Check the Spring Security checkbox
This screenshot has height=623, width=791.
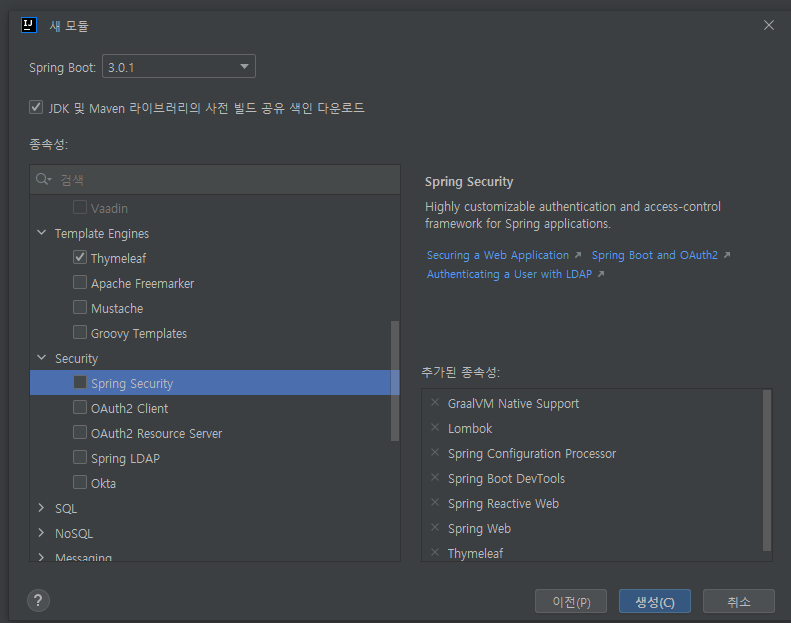click(80, 382)
